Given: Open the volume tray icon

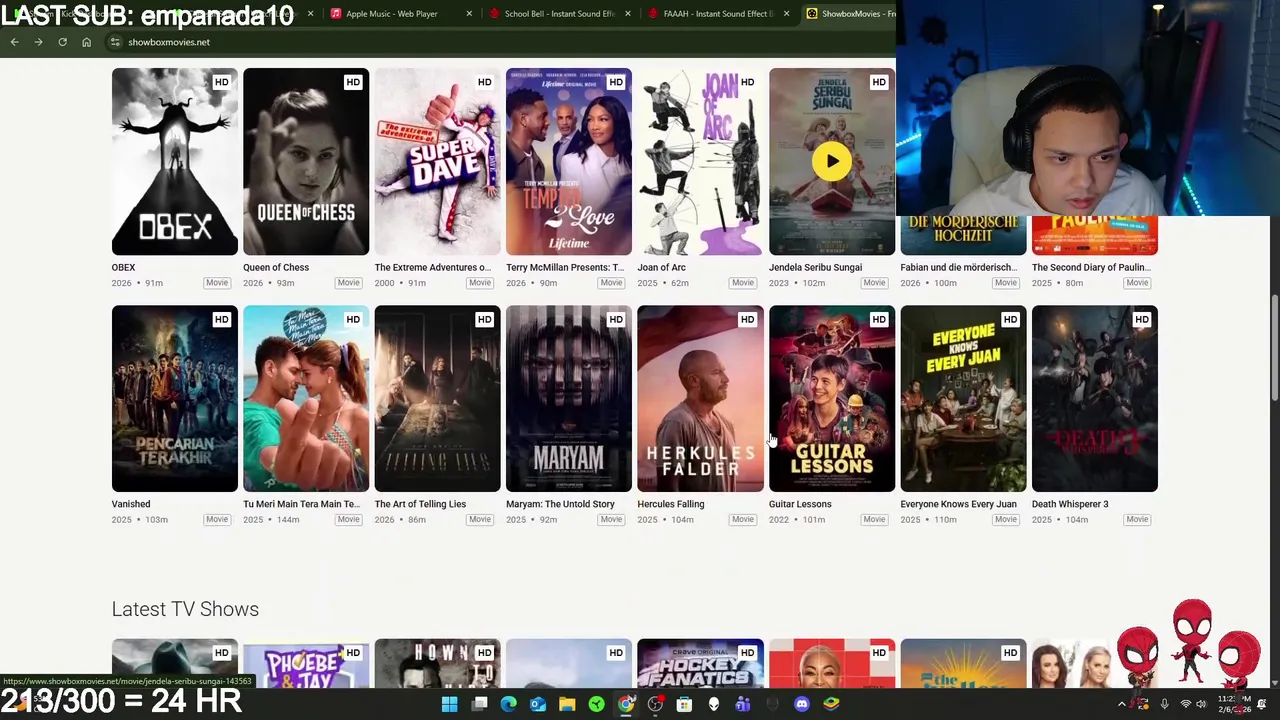Looking at the screenshot, I should click(x=1201, y=705).
